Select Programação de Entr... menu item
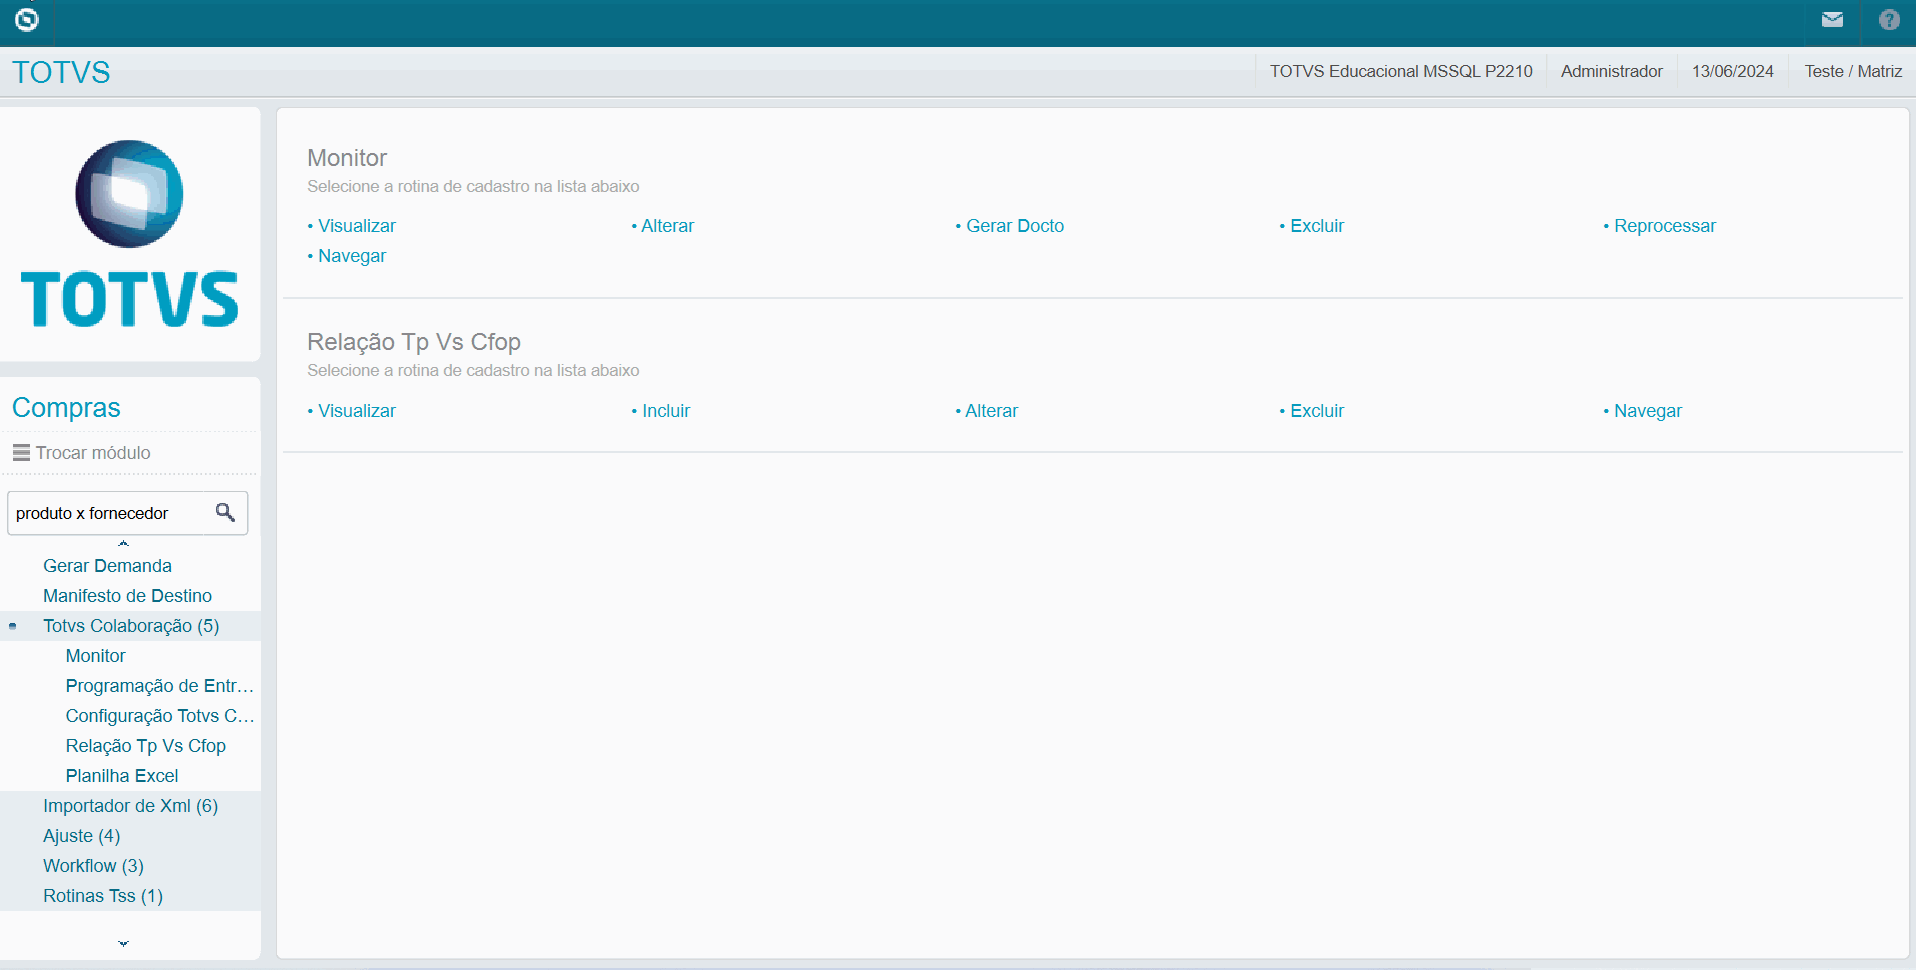 point(160,686)
